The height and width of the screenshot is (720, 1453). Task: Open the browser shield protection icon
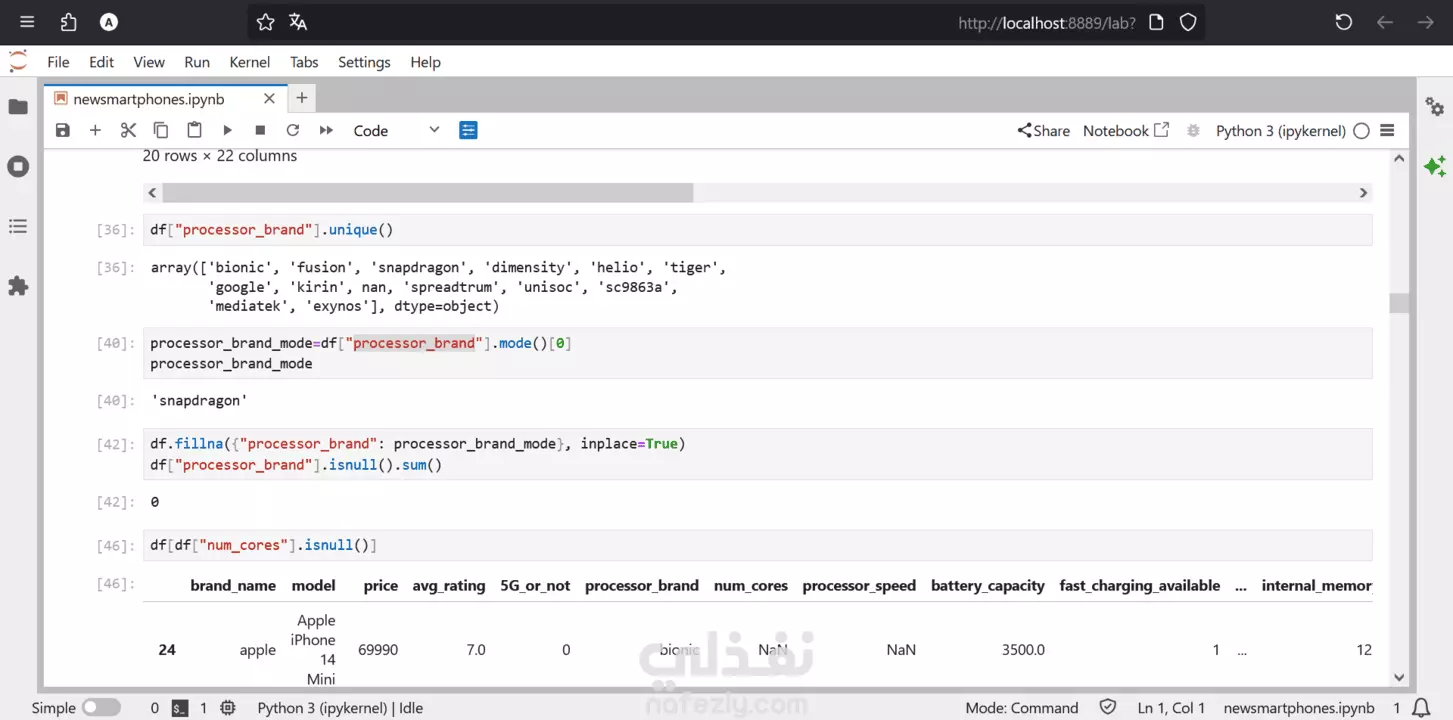pyautogui.click(x=1188, y=22)
